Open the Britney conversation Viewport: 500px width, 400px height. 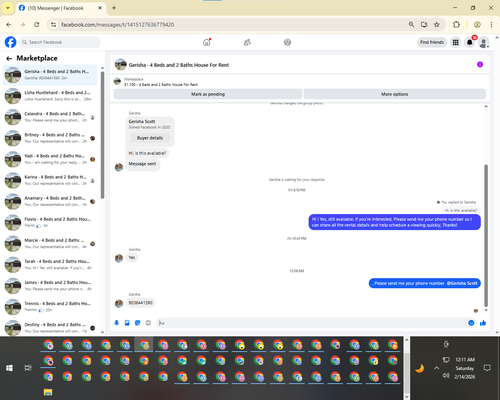[50, 138]
